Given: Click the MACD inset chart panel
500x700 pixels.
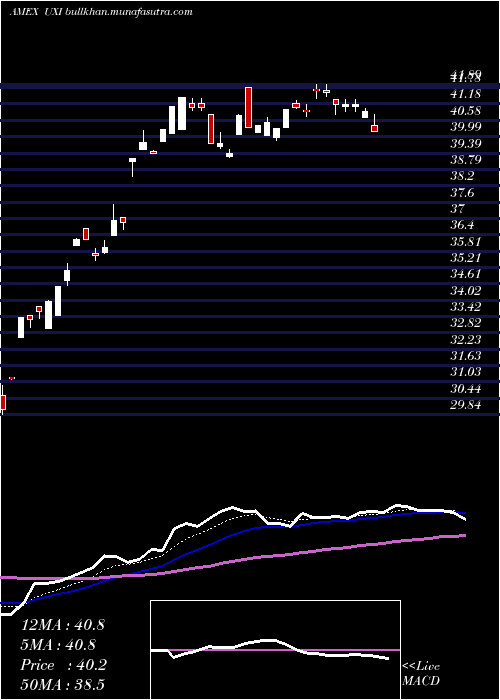Looking at the screenshot, I should 275,650.
